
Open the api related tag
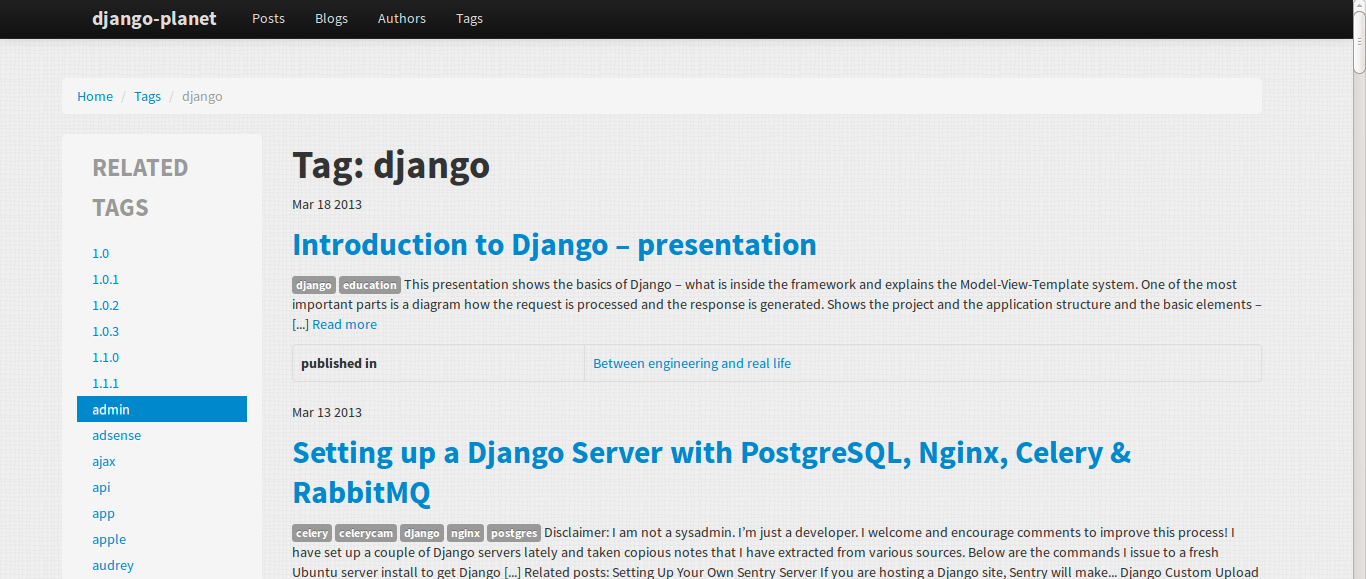point(162,487)
